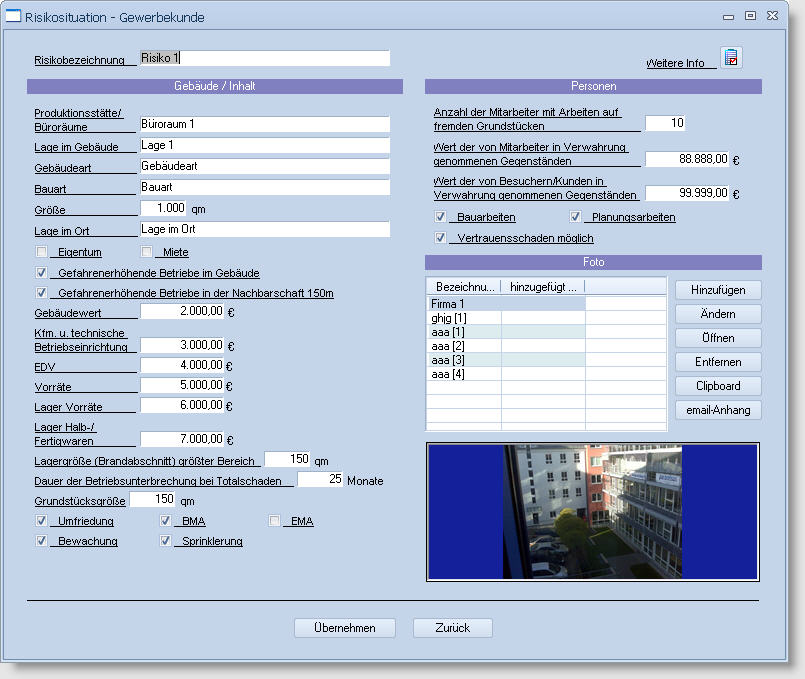Confirm the form with Übernehmen
Image resolution: width=805 pixels, height=679 pixels.
click(x=344, y=628)
